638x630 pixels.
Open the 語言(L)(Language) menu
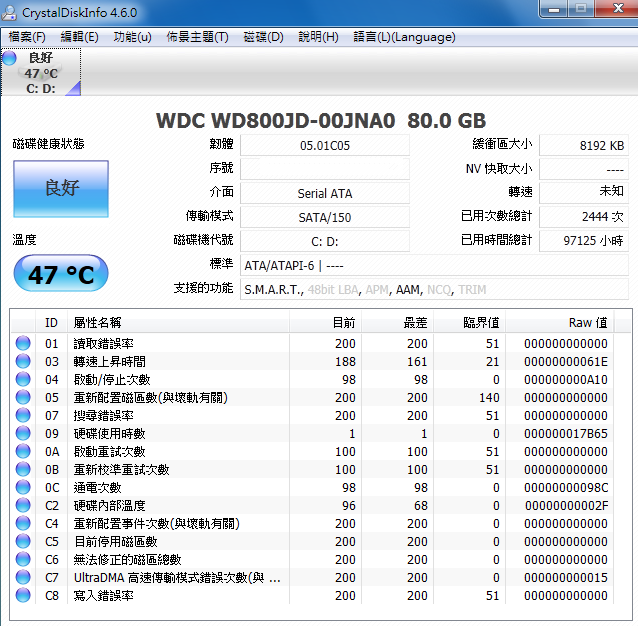point(404,37)
